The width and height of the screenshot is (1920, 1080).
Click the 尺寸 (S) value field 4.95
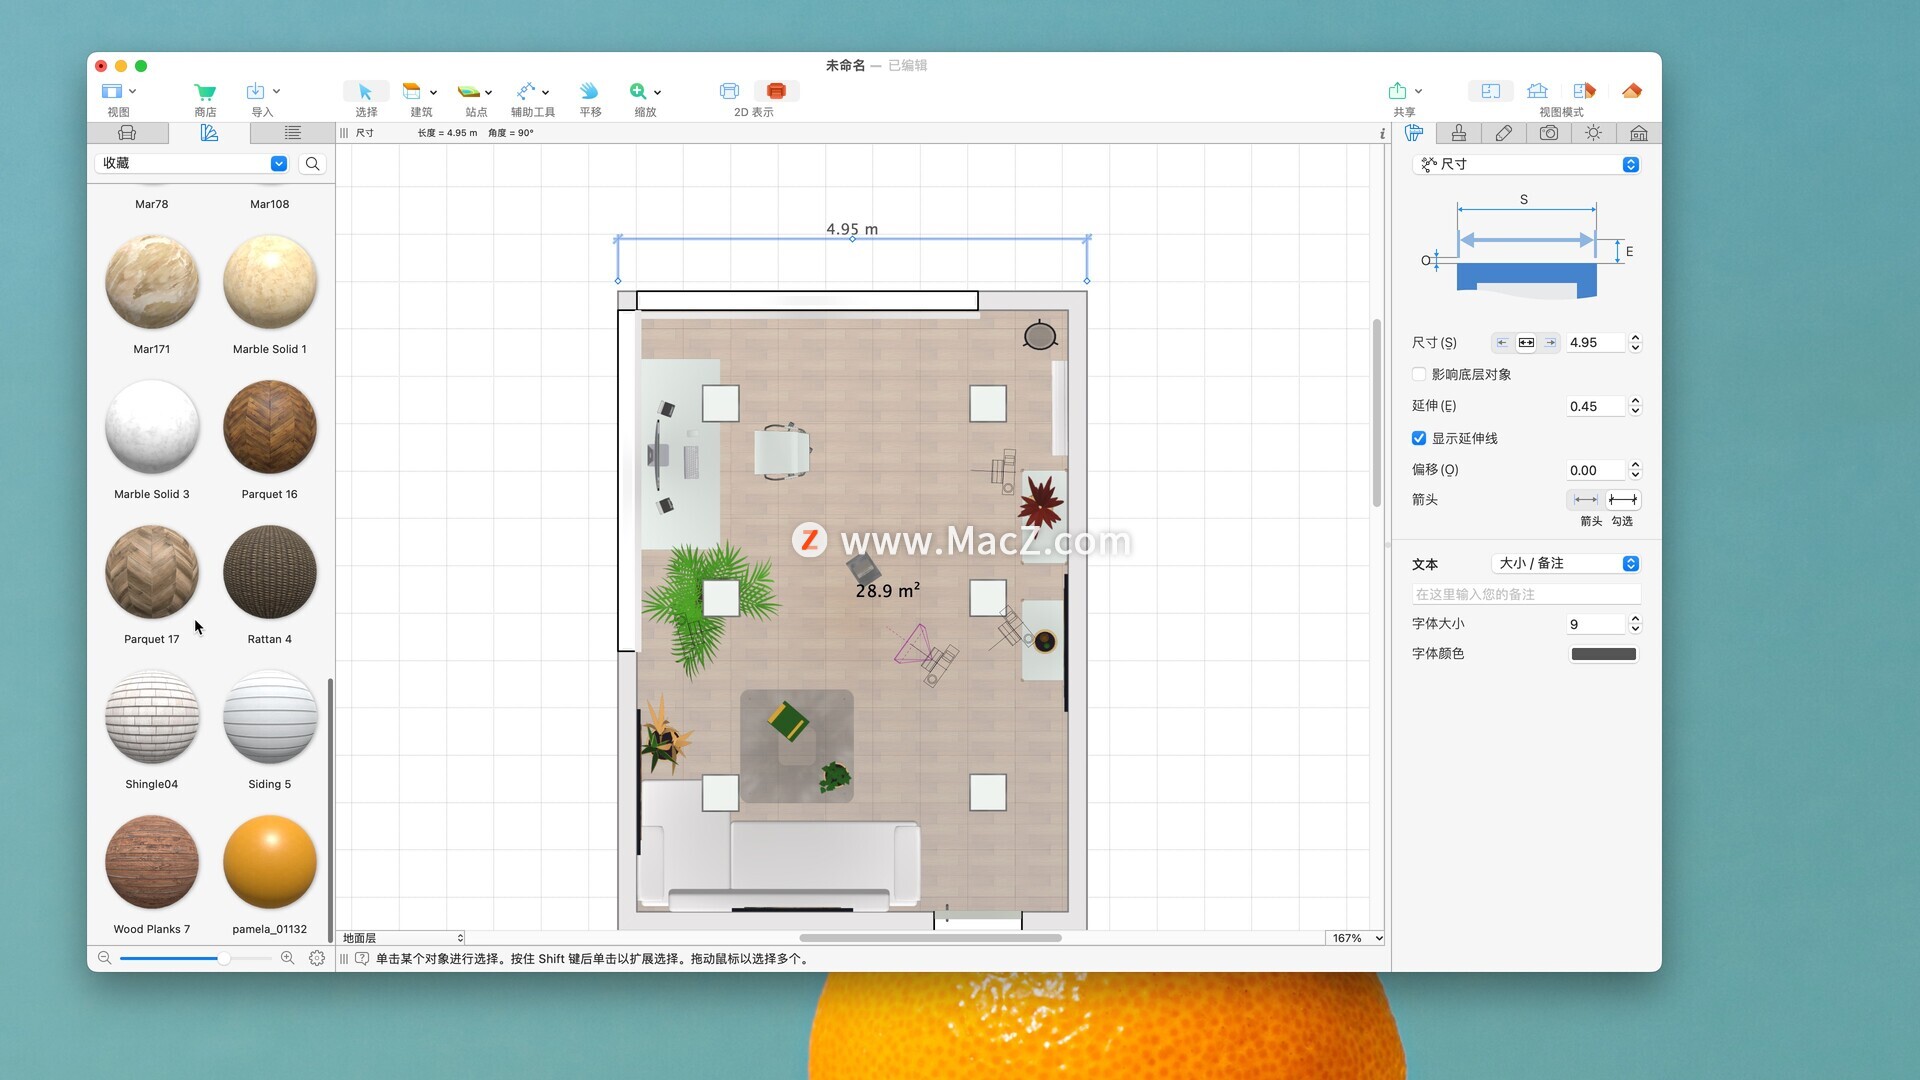coord(1597,343)
